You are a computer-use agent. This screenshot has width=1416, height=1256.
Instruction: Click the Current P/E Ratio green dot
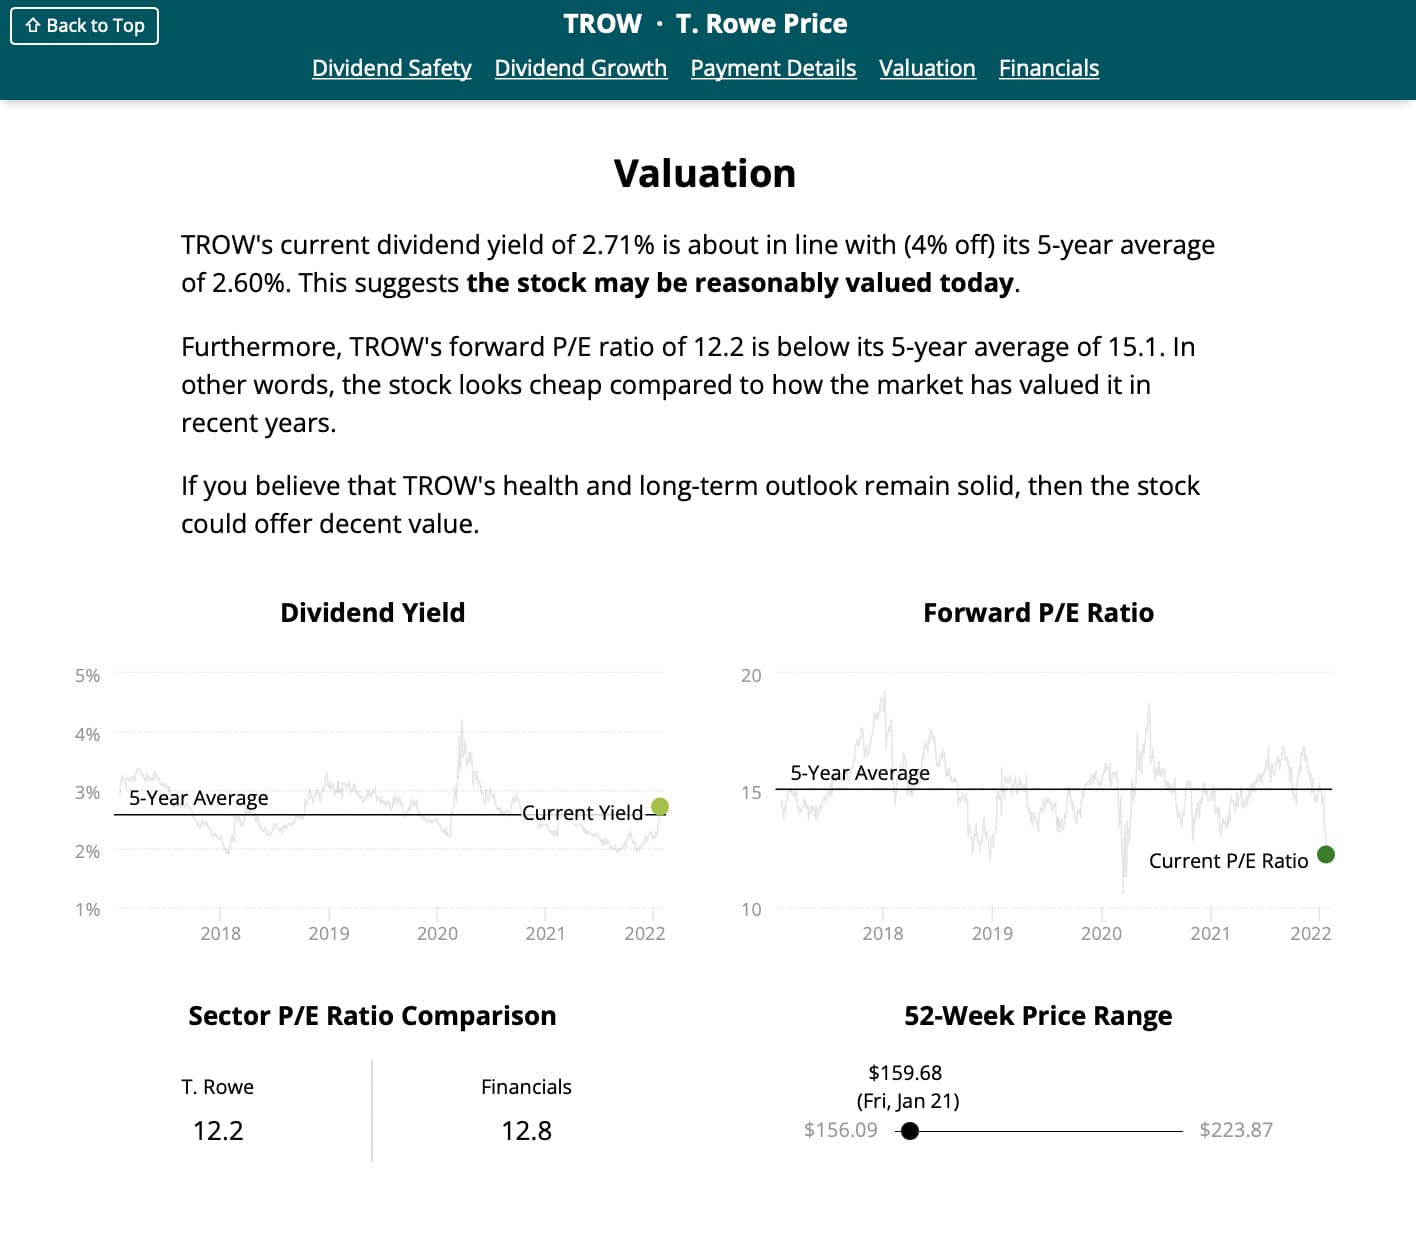coord(1326,854)
